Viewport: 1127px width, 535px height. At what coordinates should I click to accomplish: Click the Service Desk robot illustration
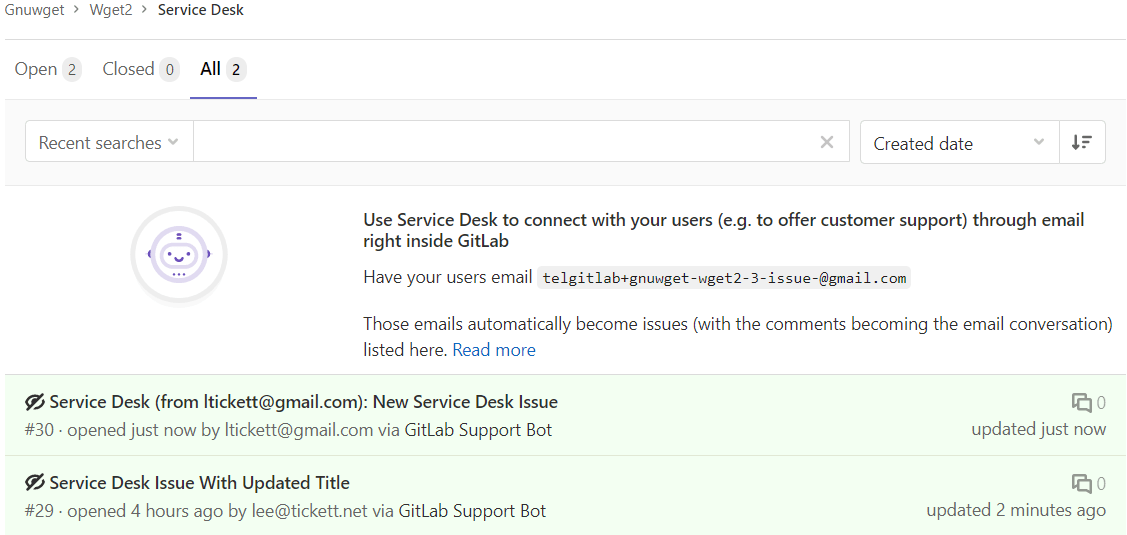click(179, 256)
